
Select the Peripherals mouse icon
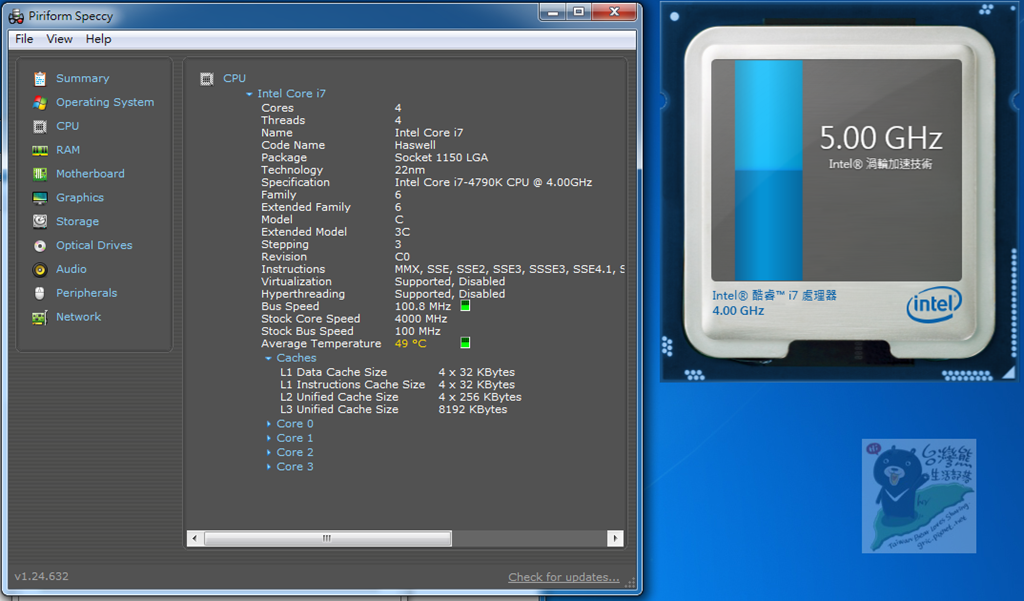coord(40,293)
